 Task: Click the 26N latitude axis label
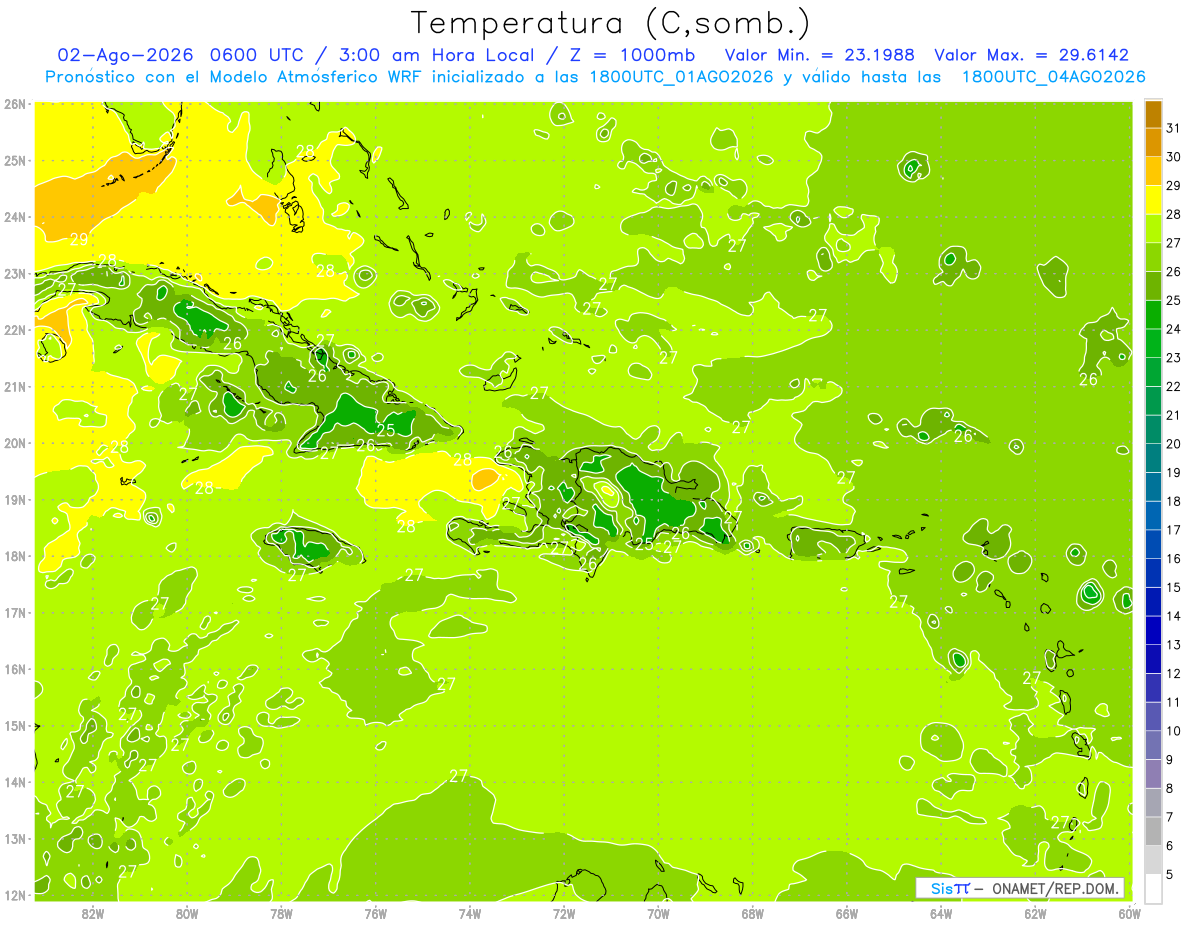coord(15,104)
